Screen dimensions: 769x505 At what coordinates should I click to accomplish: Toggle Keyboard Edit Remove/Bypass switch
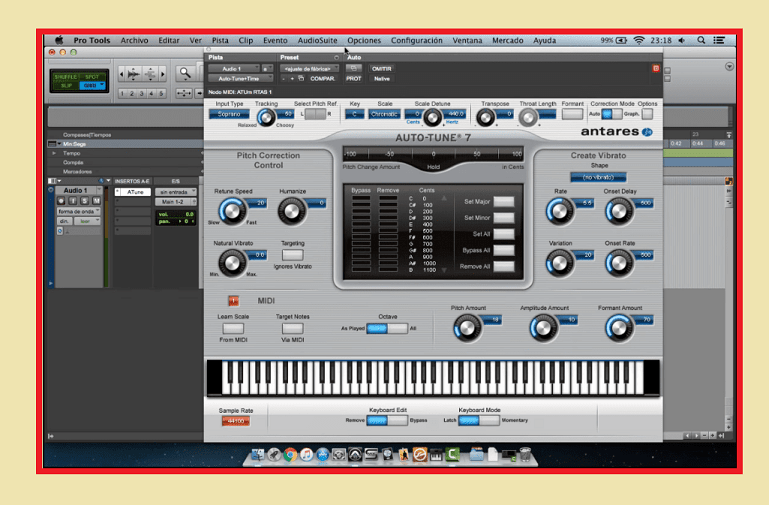tap(387, 420)
